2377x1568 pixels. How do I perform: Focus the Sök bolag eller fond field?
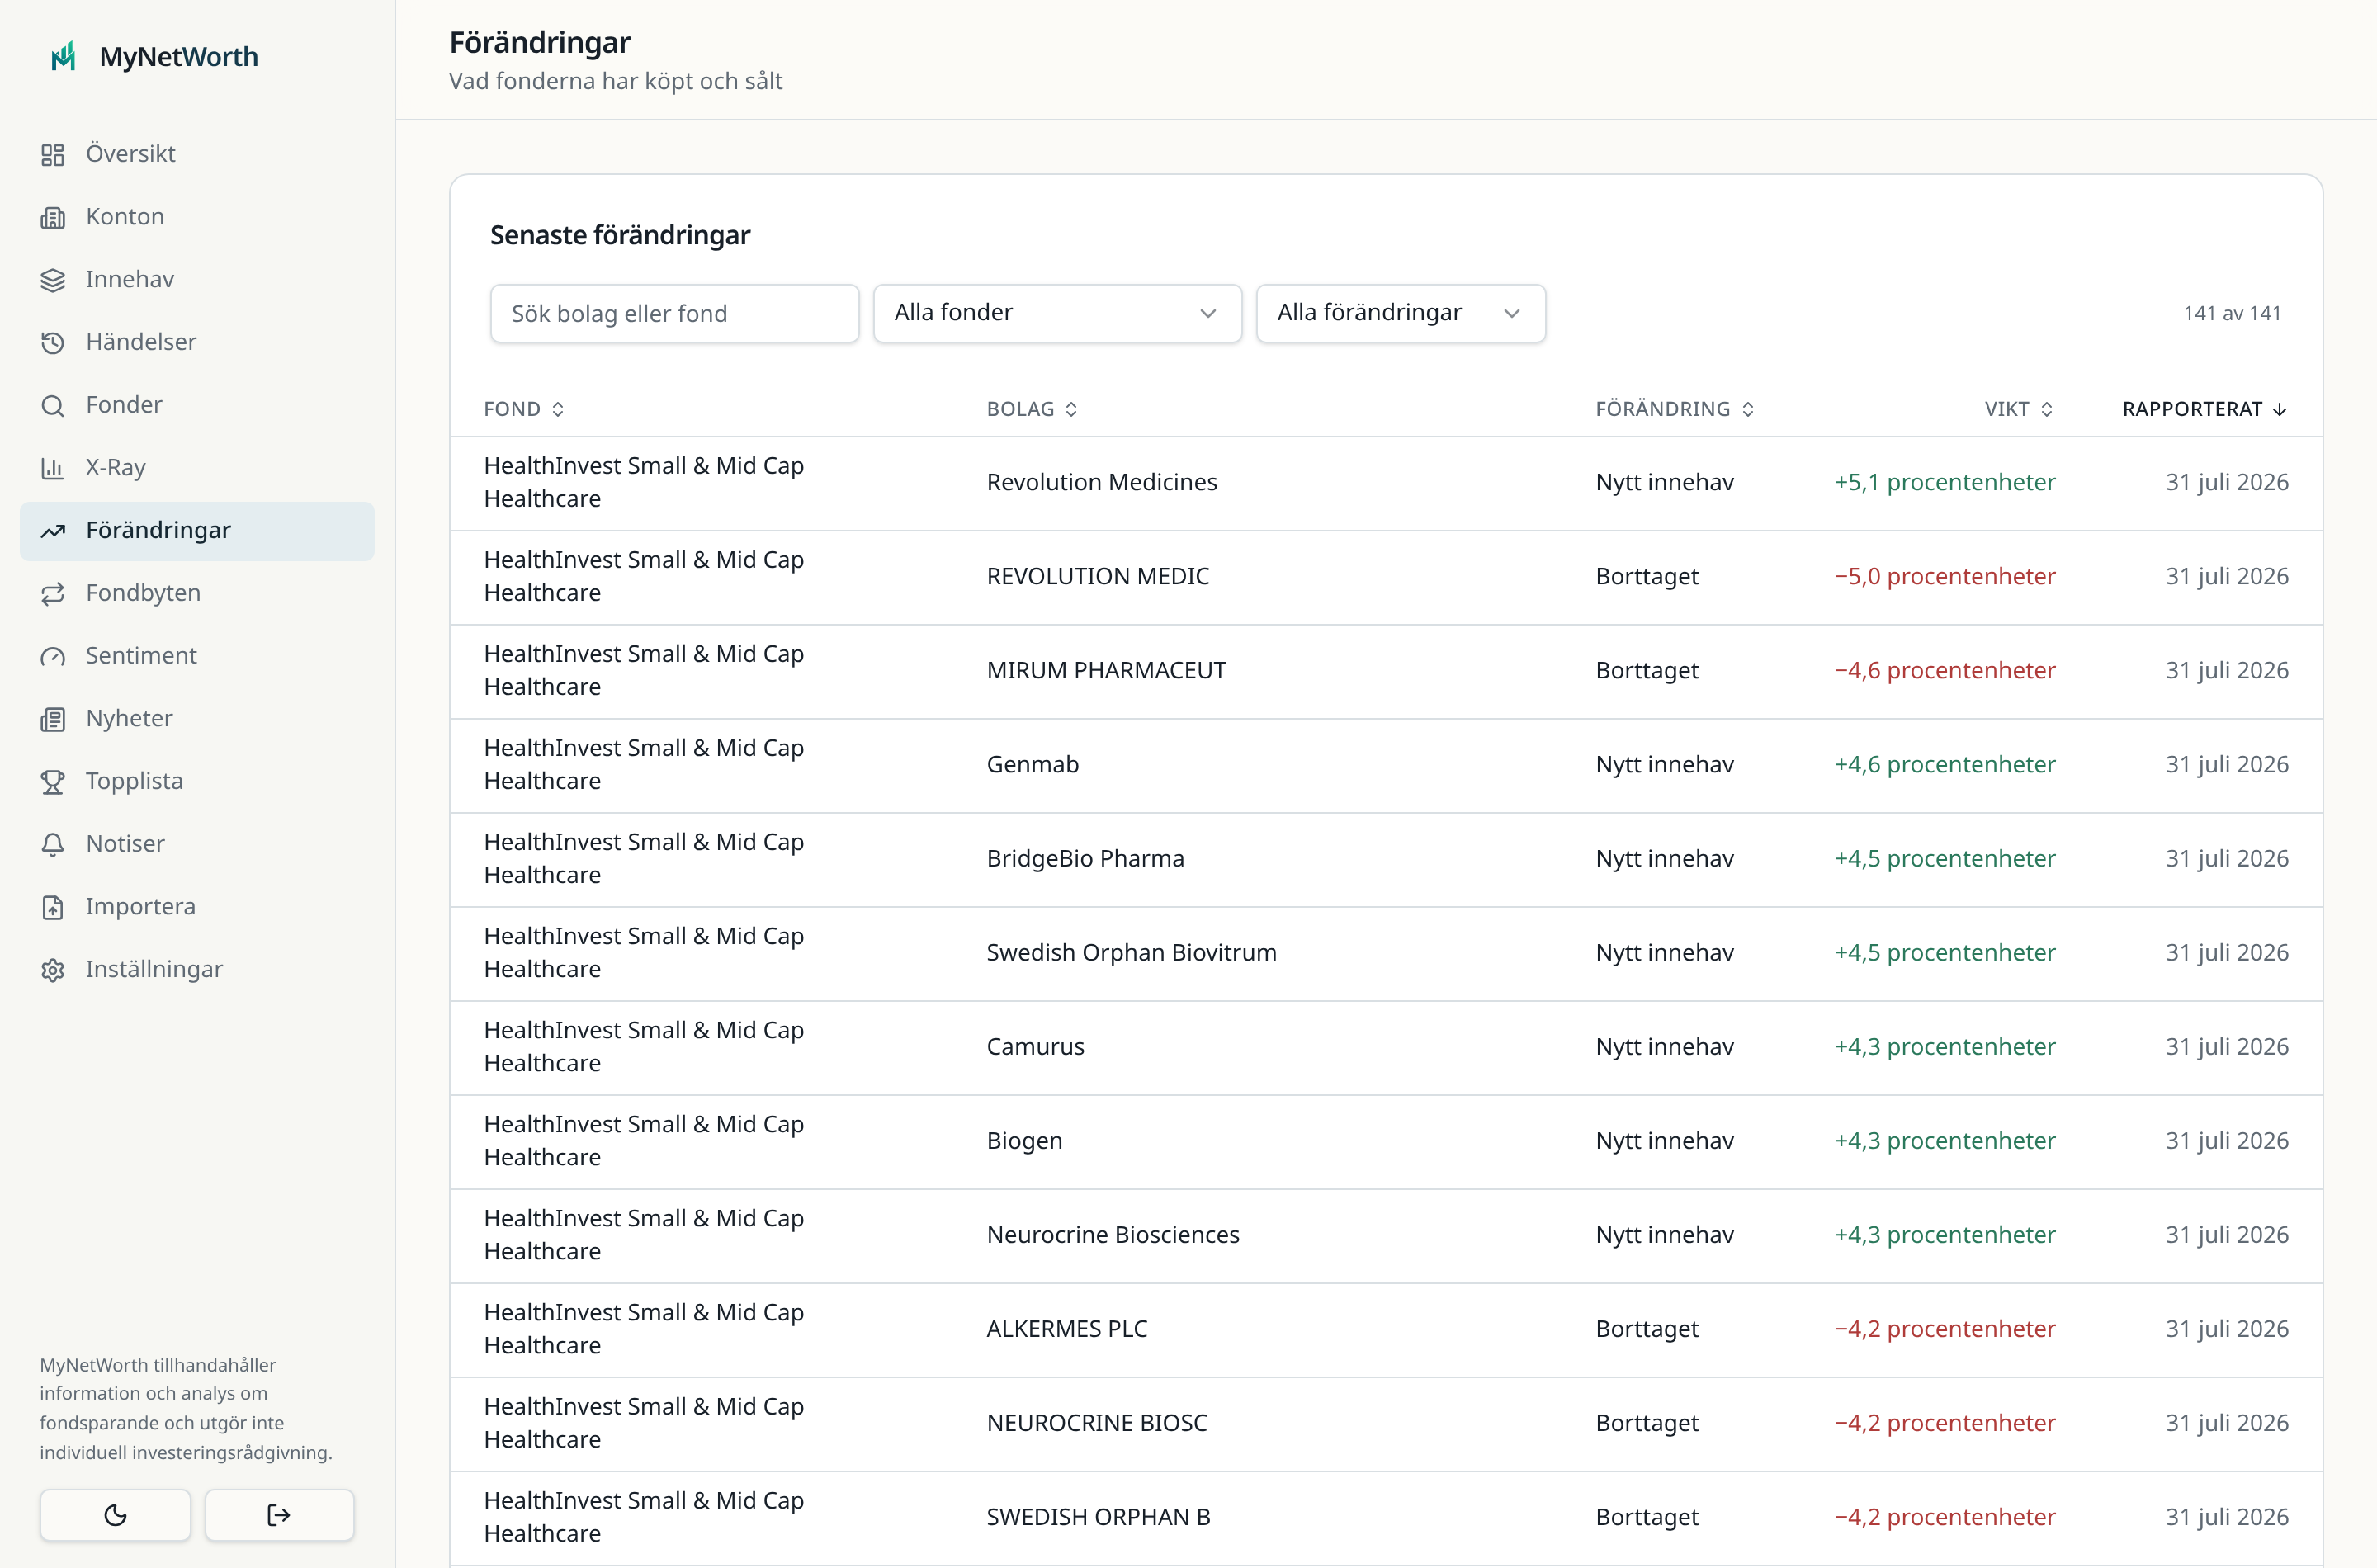(674, 313)
